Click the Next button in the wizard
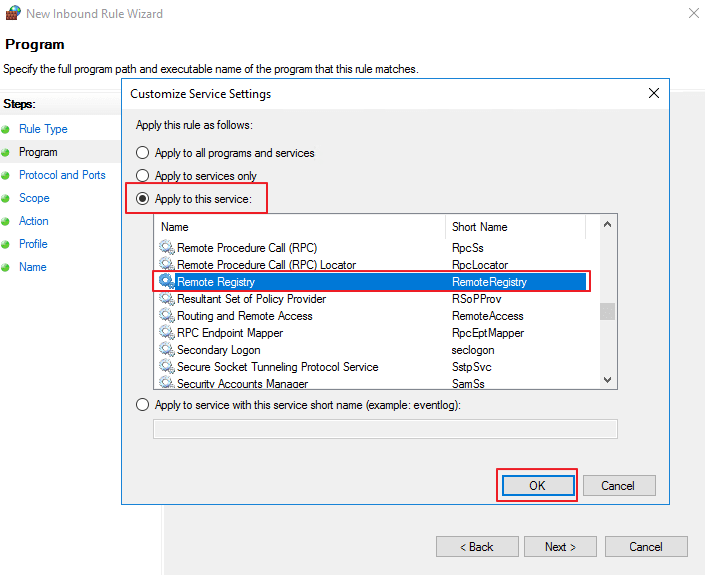Screen dimensions: 705x575 coord(560,547)
